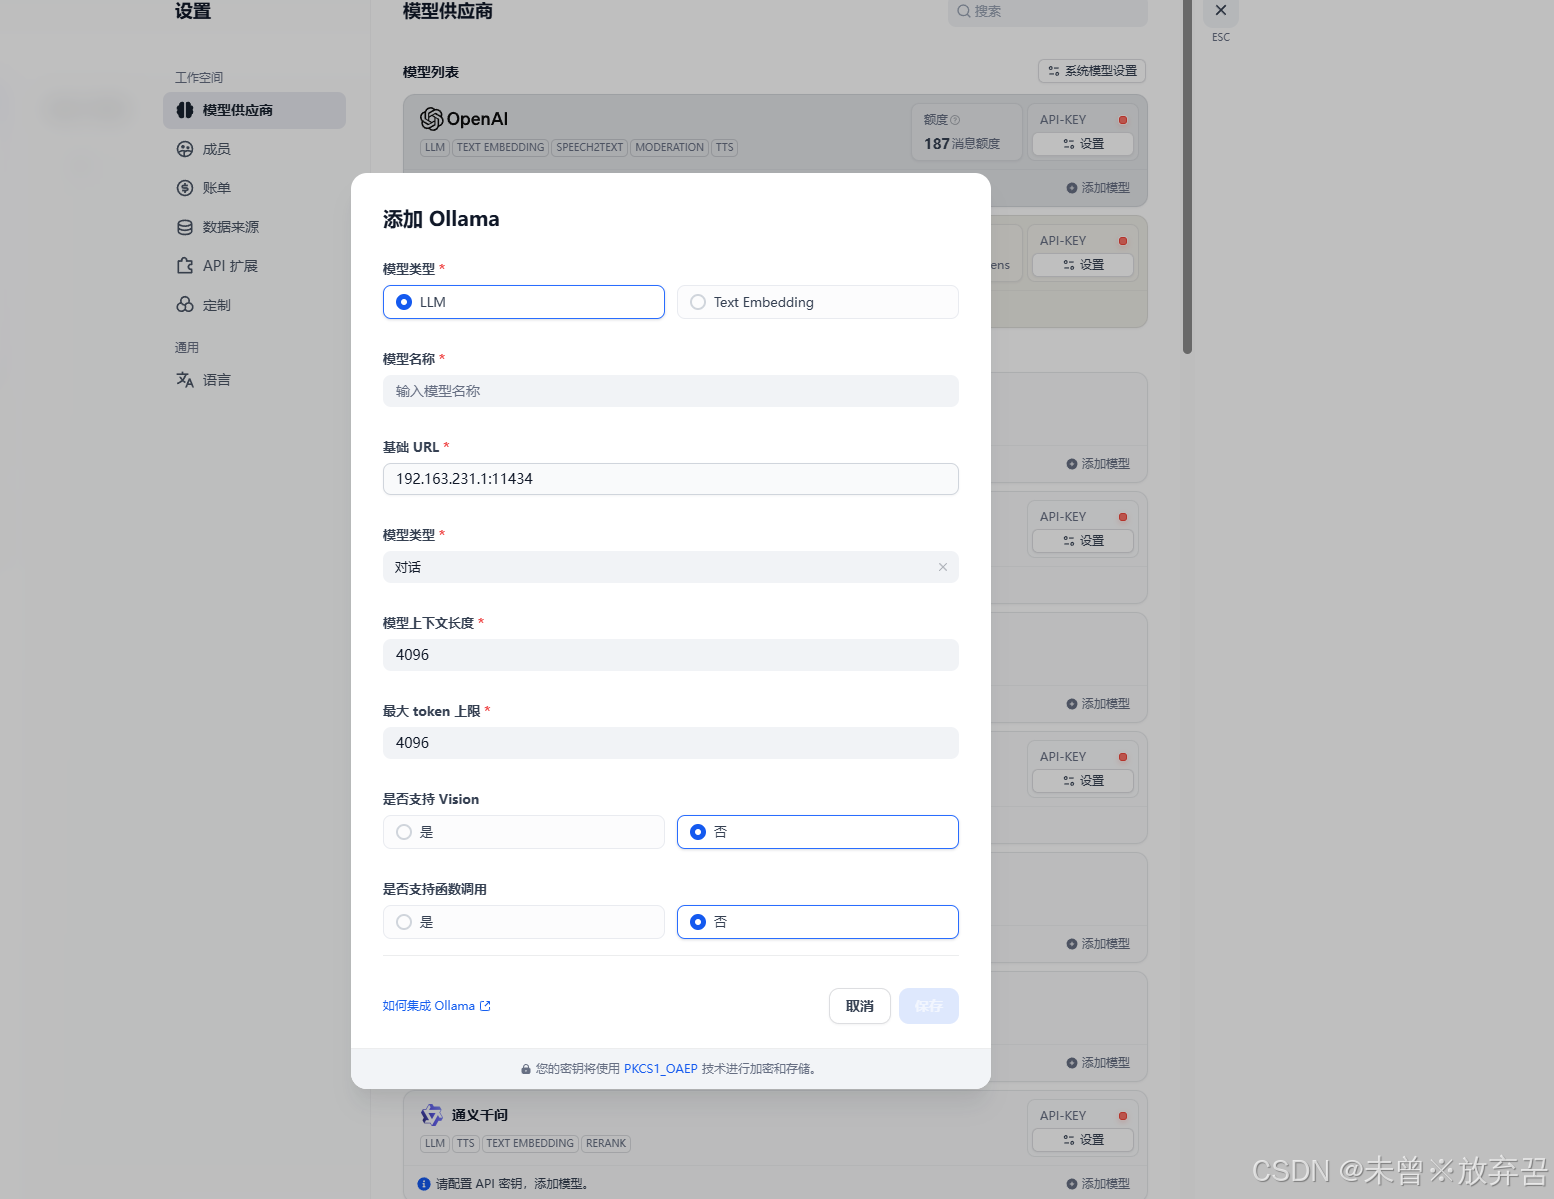Click the 基础 URL input field

[670, 479]
